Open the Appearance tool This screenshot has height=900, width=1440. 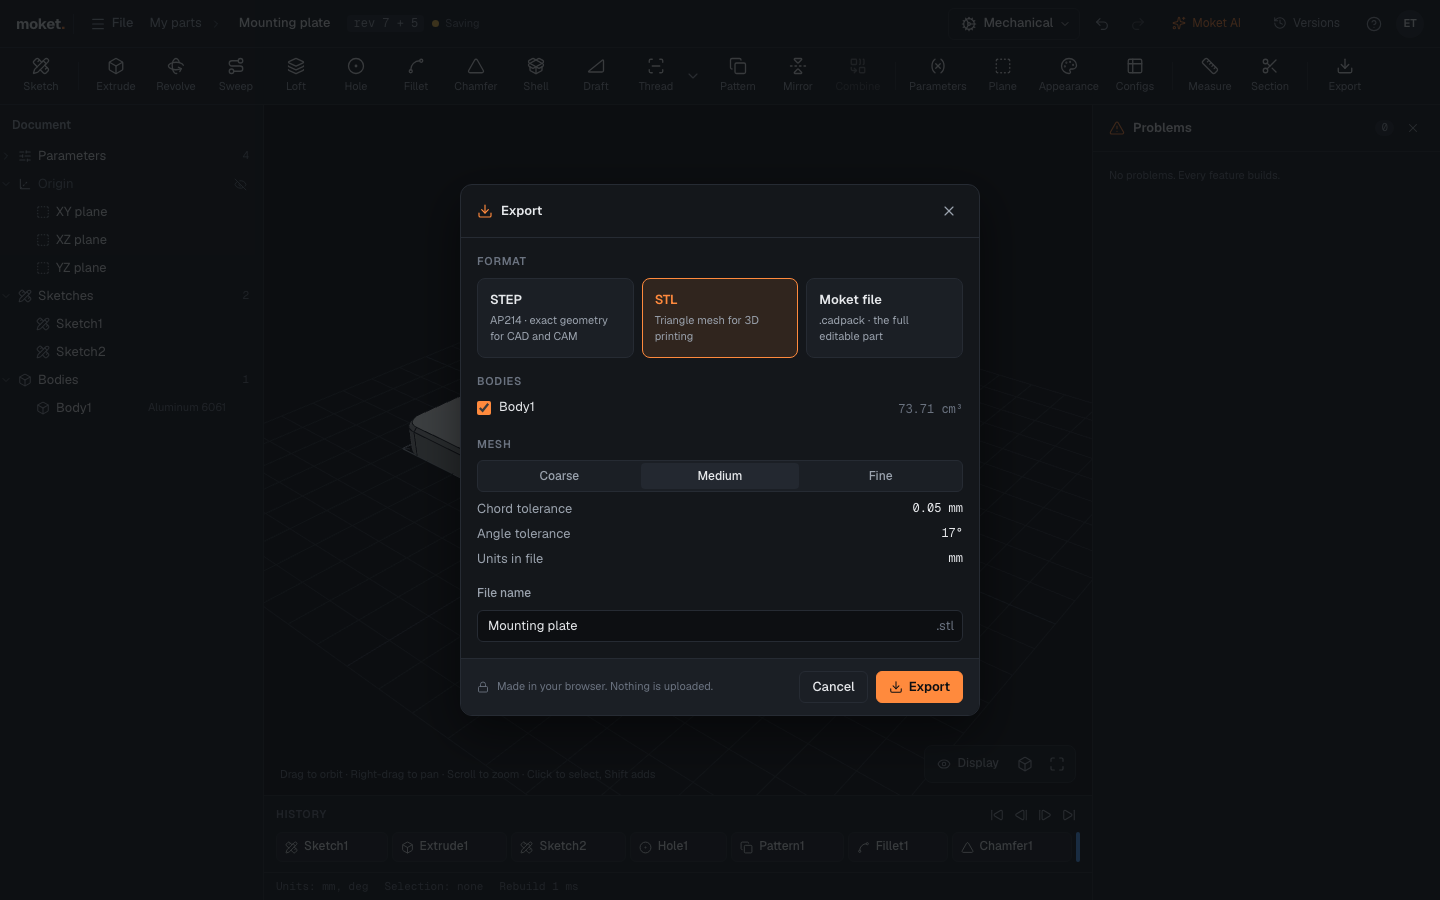click(x=1069, y=74)
